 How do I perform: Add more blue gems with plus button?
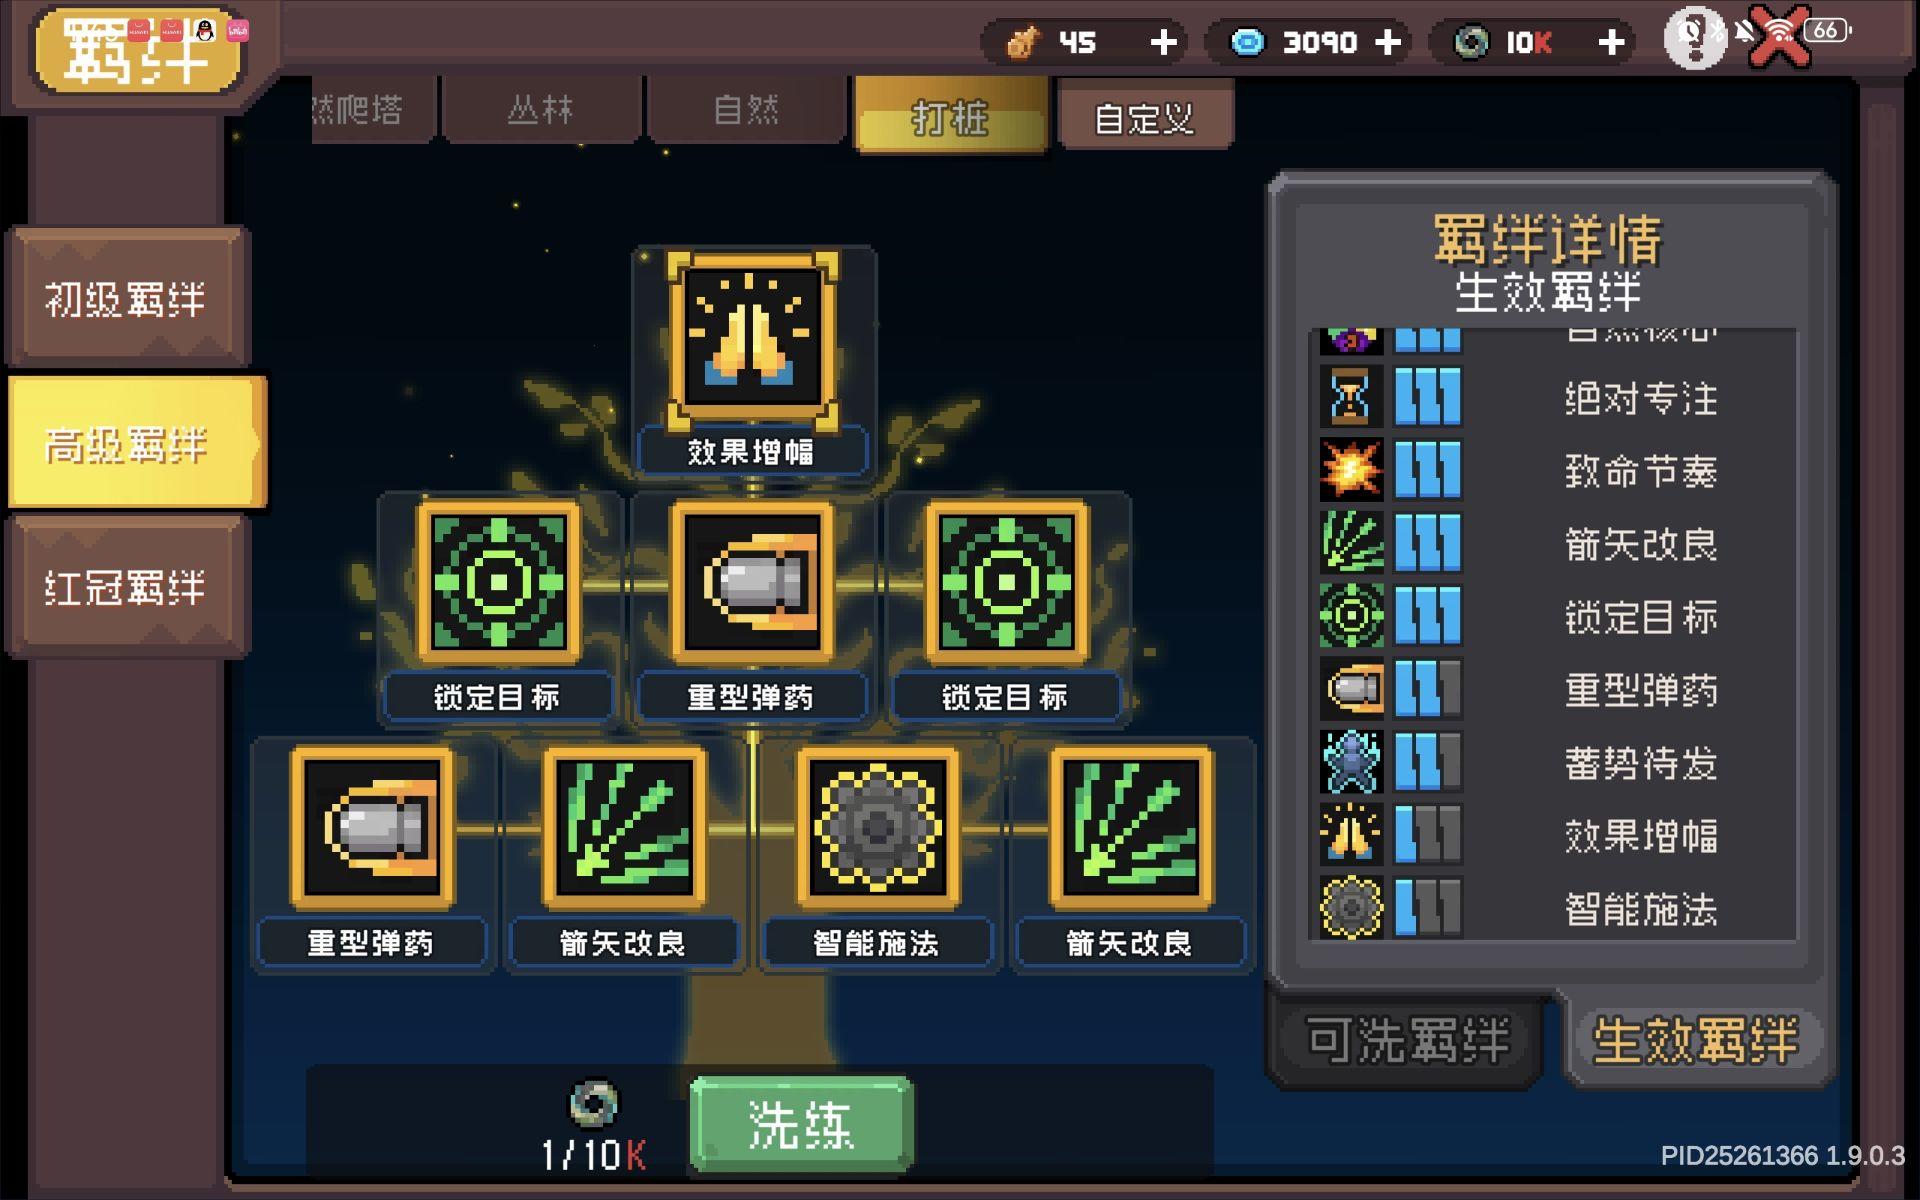(x=1388, y=42)
